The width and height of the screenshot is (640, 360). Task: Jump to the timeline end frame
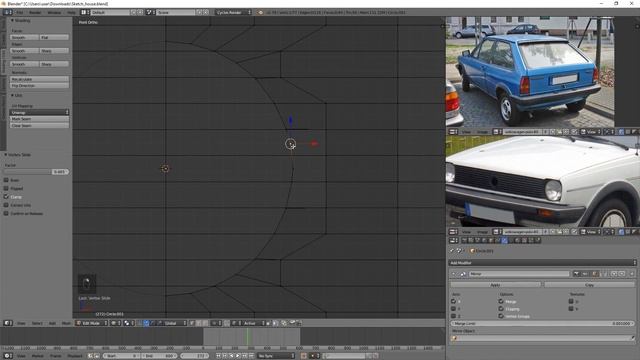tap(251, 356)
